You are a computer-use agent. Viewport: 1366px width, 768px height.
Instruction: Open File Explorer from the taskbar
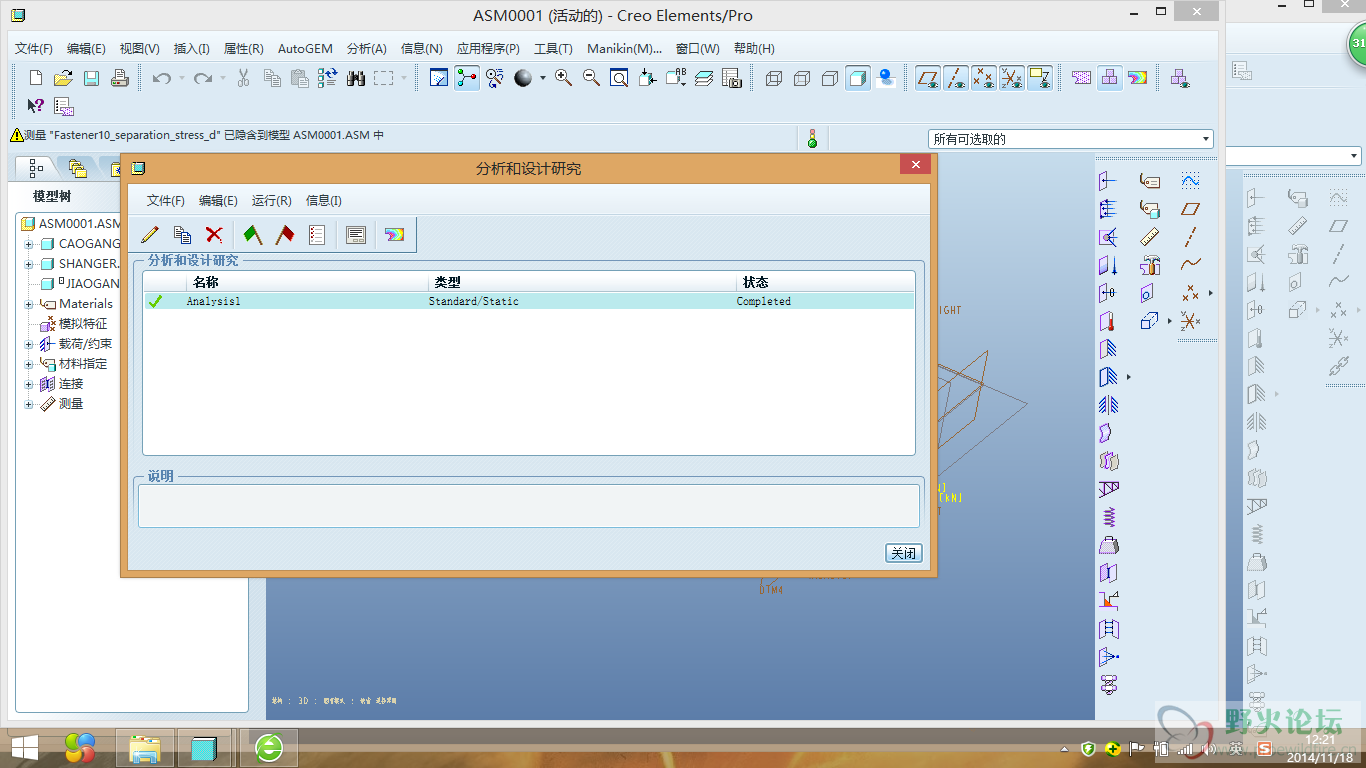click(x=144, y=748)
